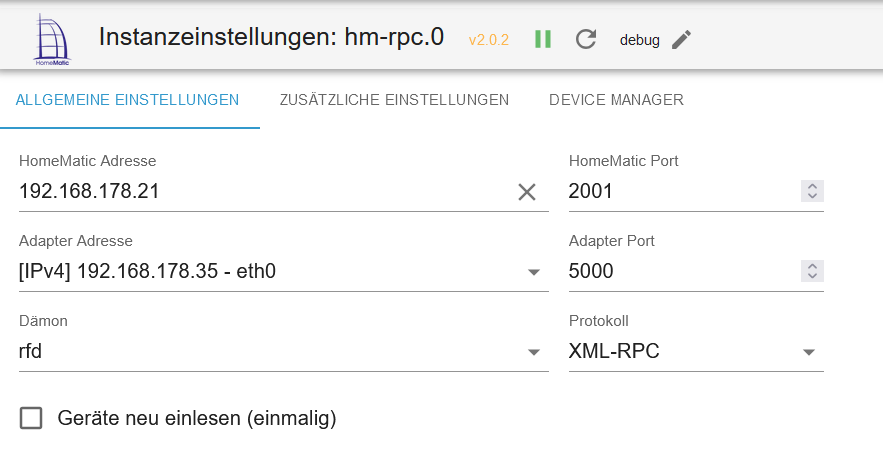Go to Device Manager tab
Viewport: 883px width, 449px height.
tap(616, 100)
